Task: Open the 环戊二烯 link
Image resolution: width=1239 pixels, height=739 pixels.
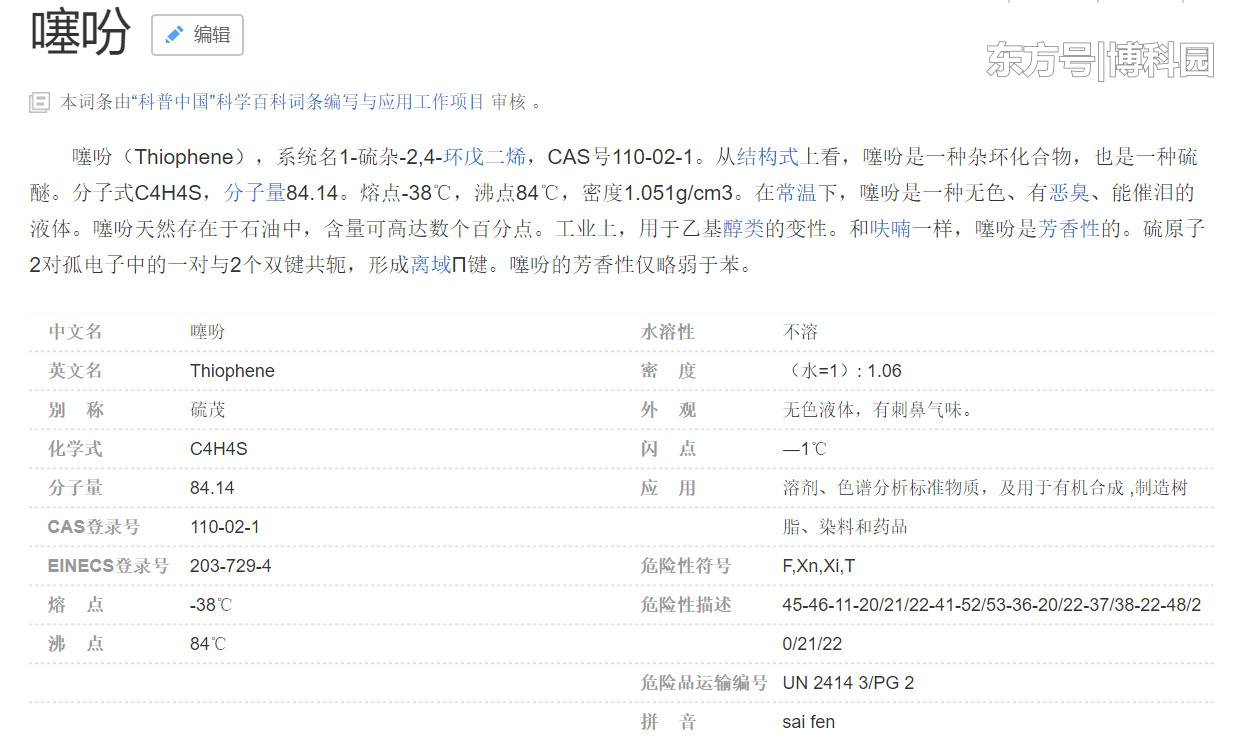Action: (x=485, y=157)
